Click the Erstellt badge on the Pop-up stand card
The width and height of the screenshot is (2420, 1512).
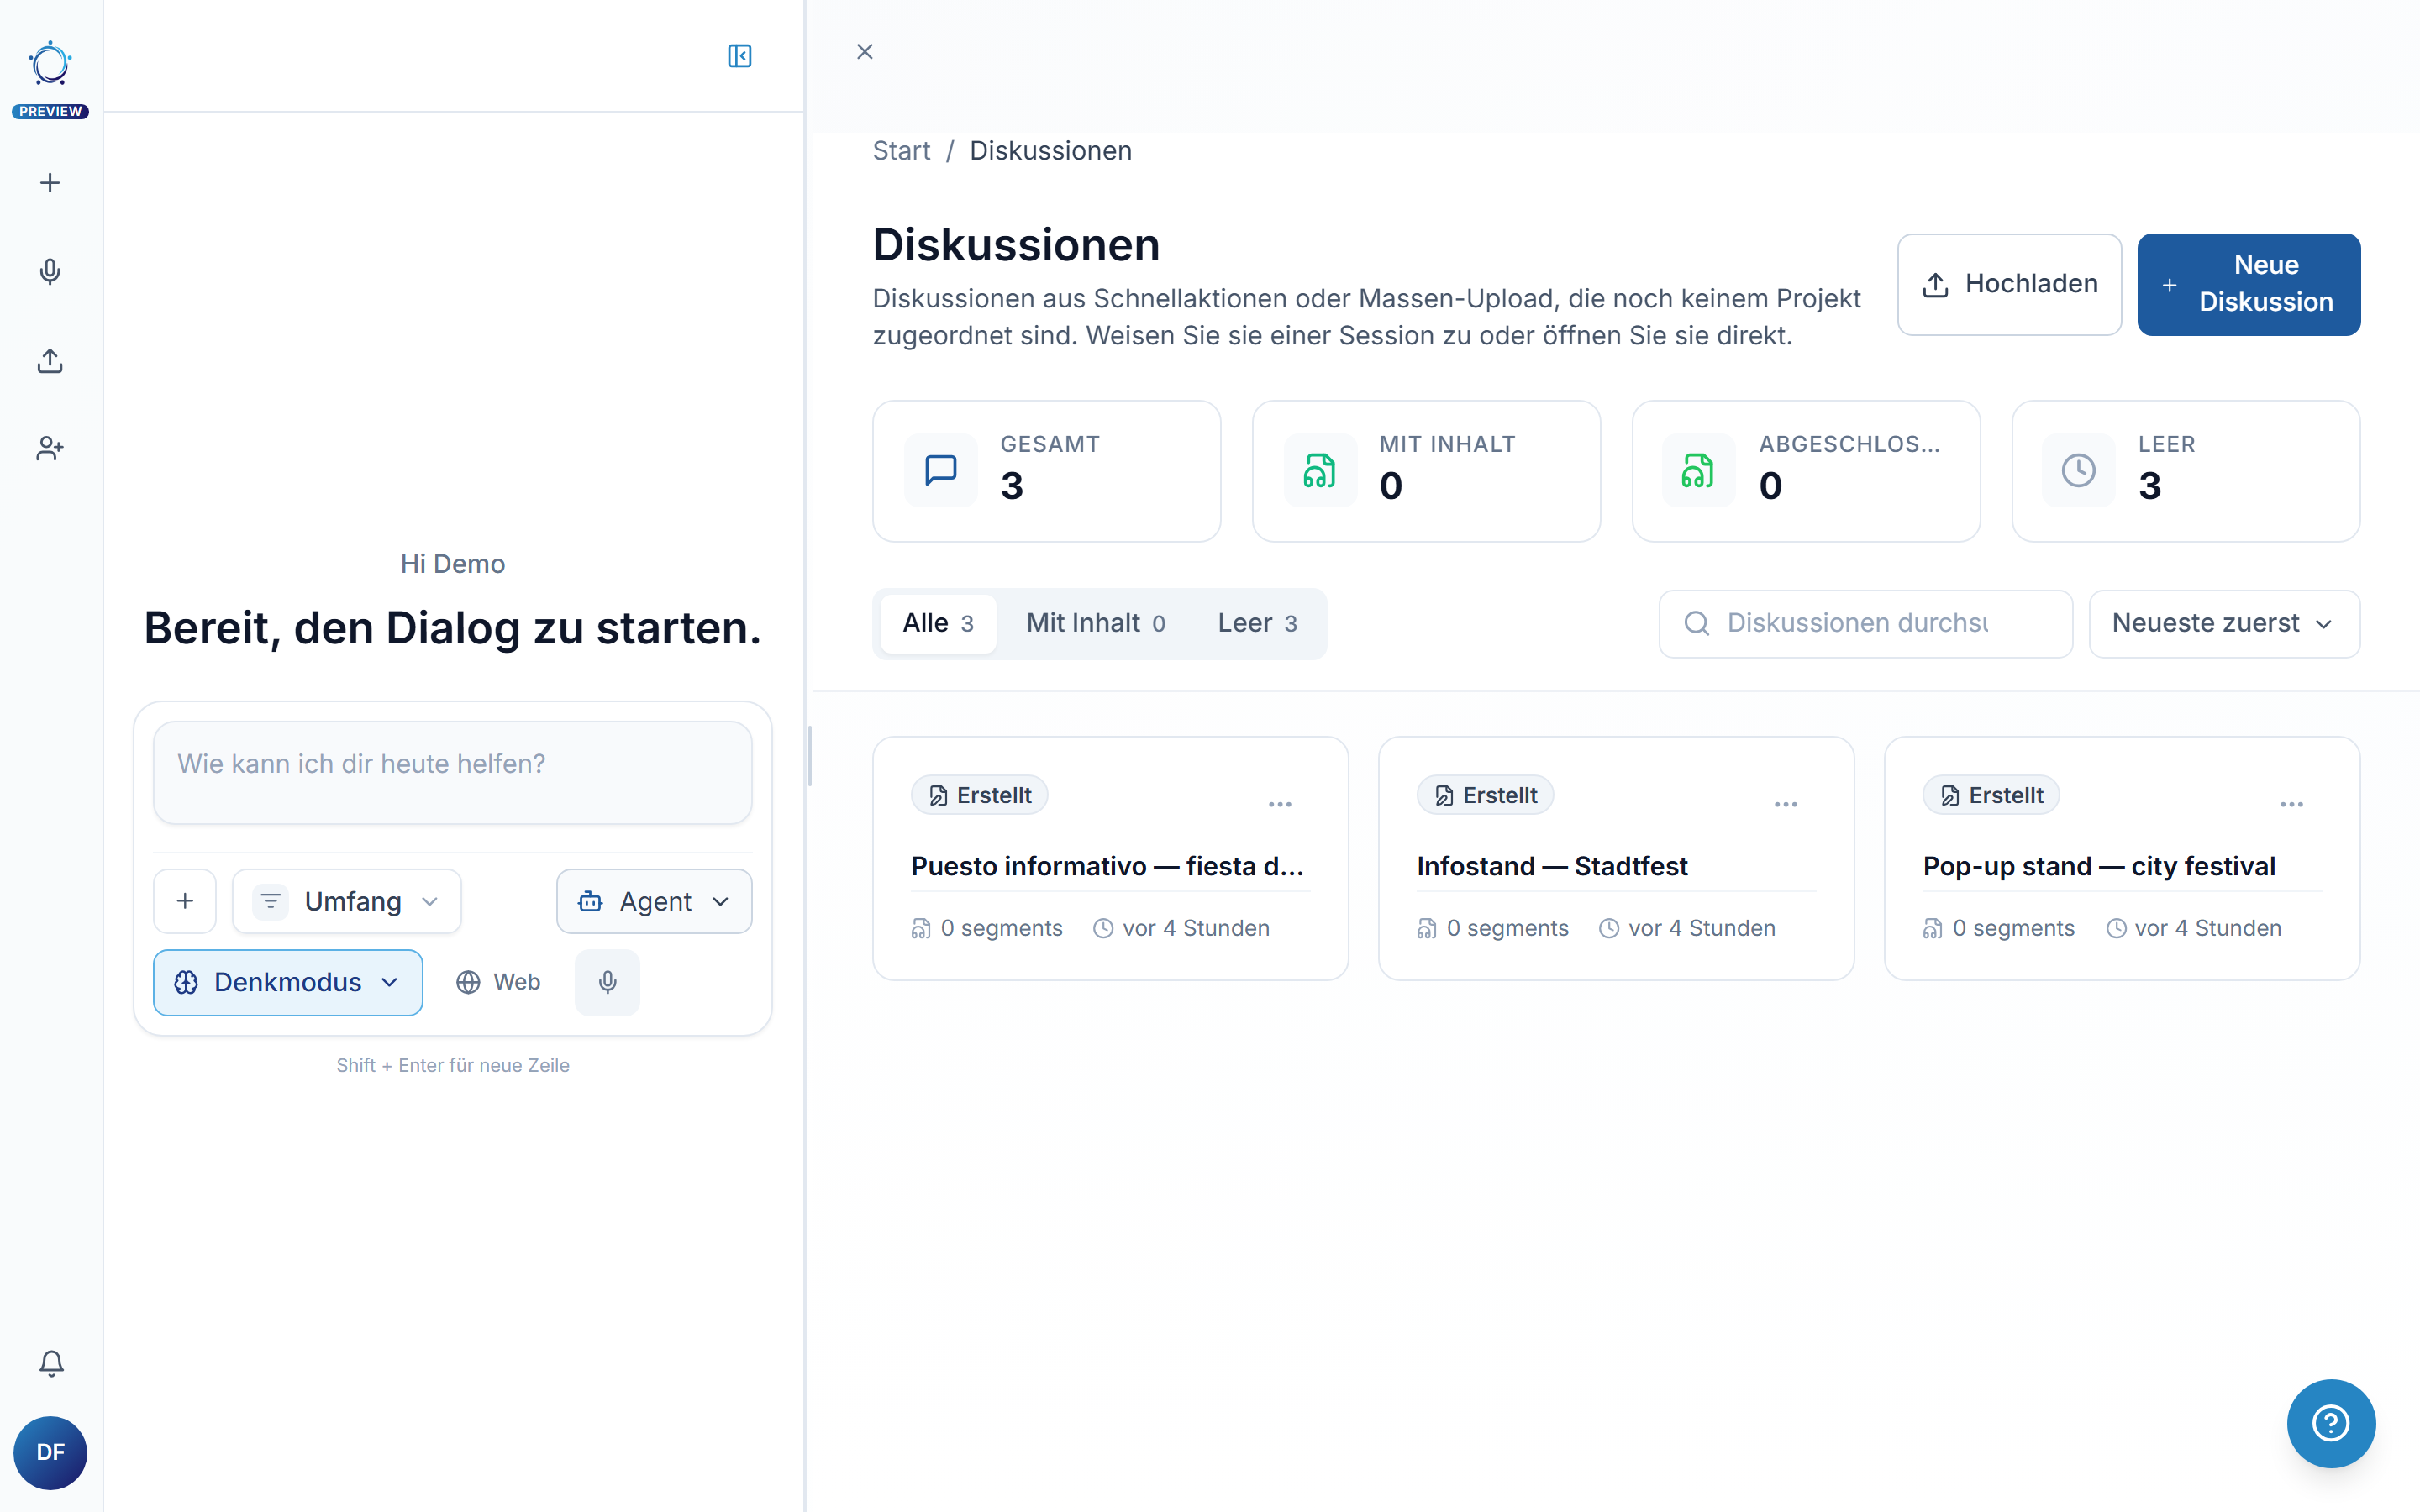1991,795
